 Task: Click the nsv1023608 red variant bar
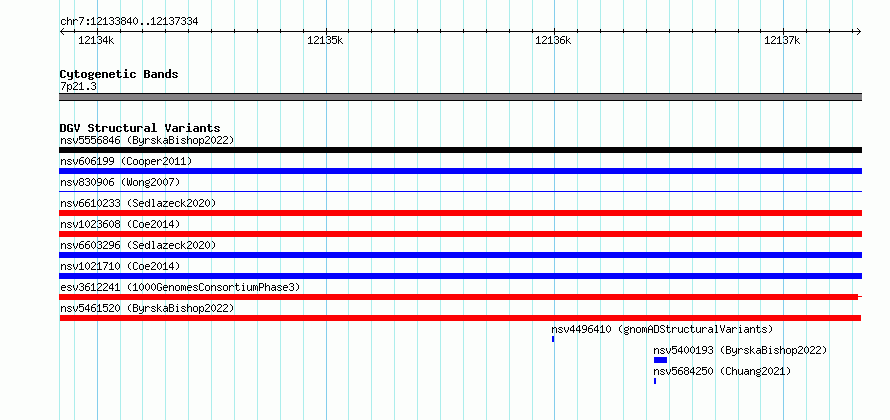point(460,234)
